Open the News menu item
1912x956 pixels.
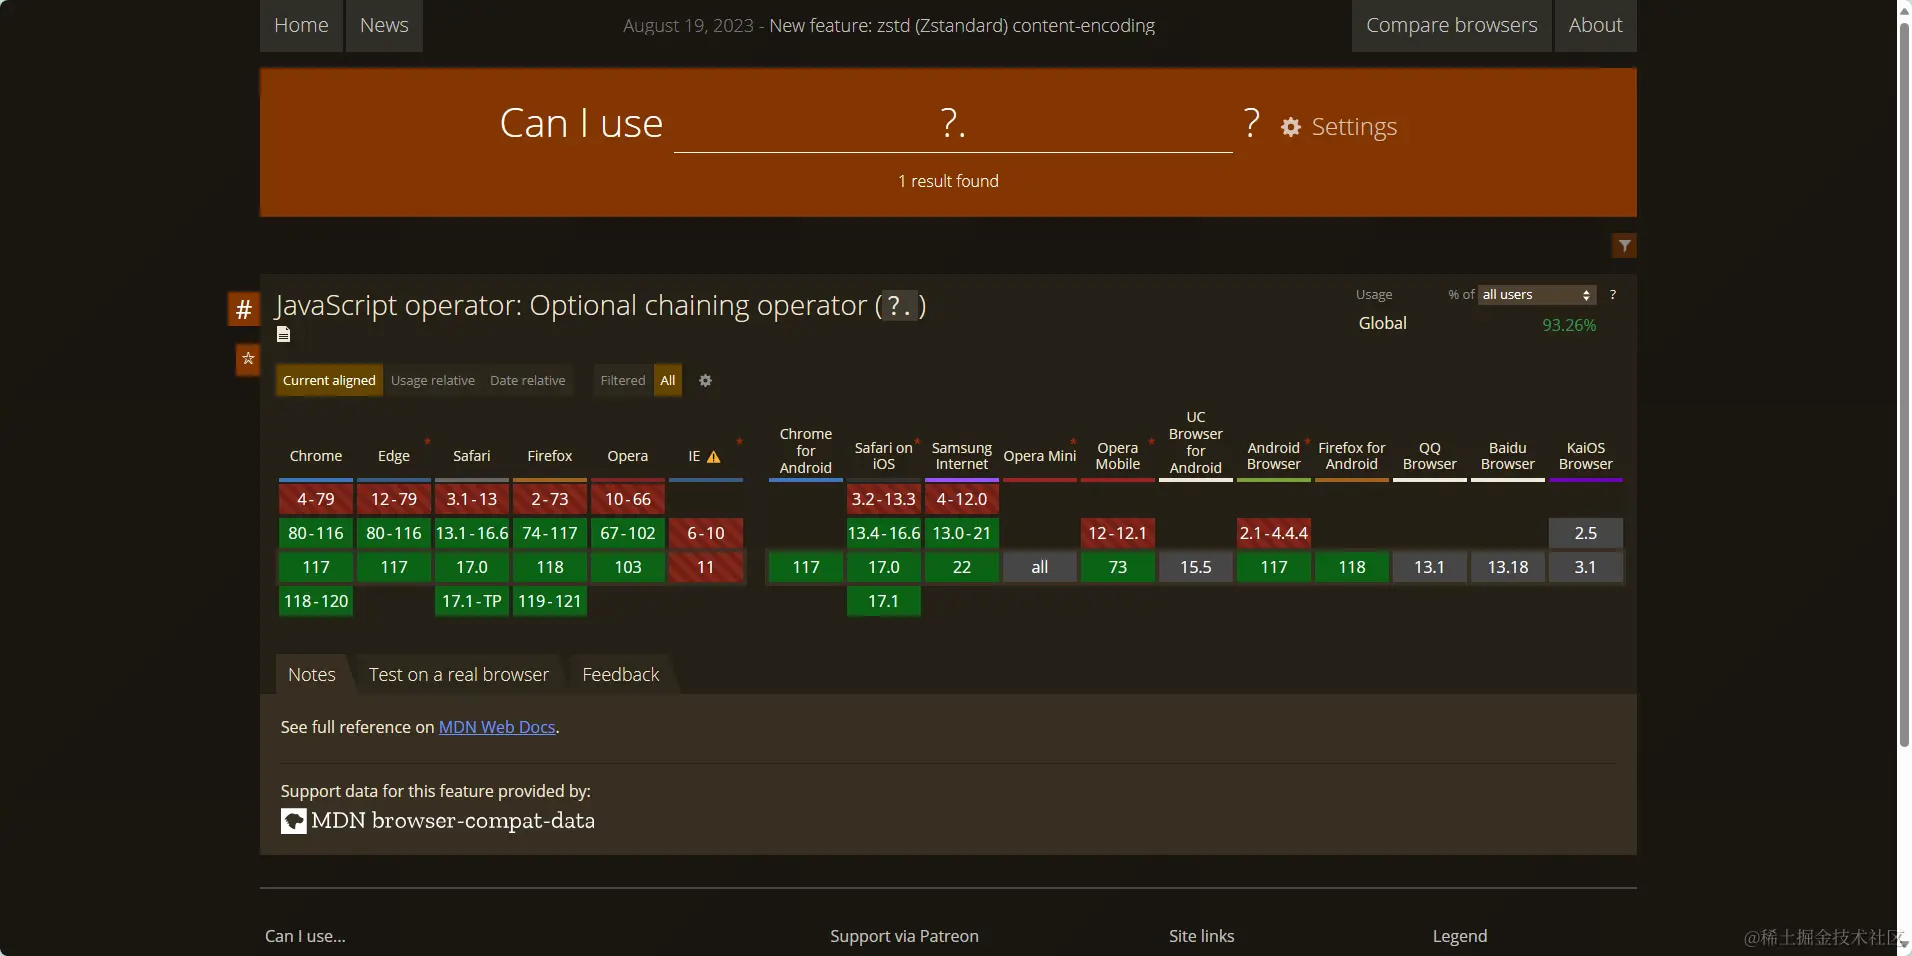(384, 25)
